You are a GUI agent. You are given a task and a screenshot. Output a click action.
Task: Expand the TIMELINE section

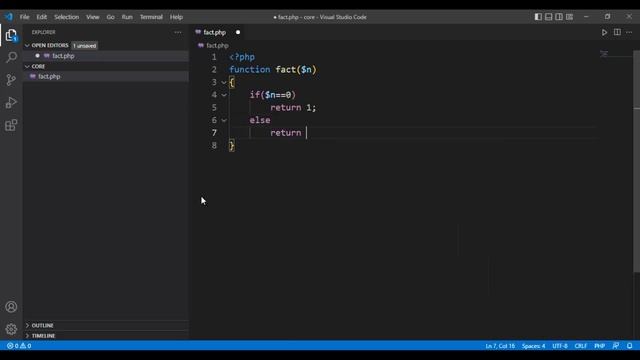point(27,336)
